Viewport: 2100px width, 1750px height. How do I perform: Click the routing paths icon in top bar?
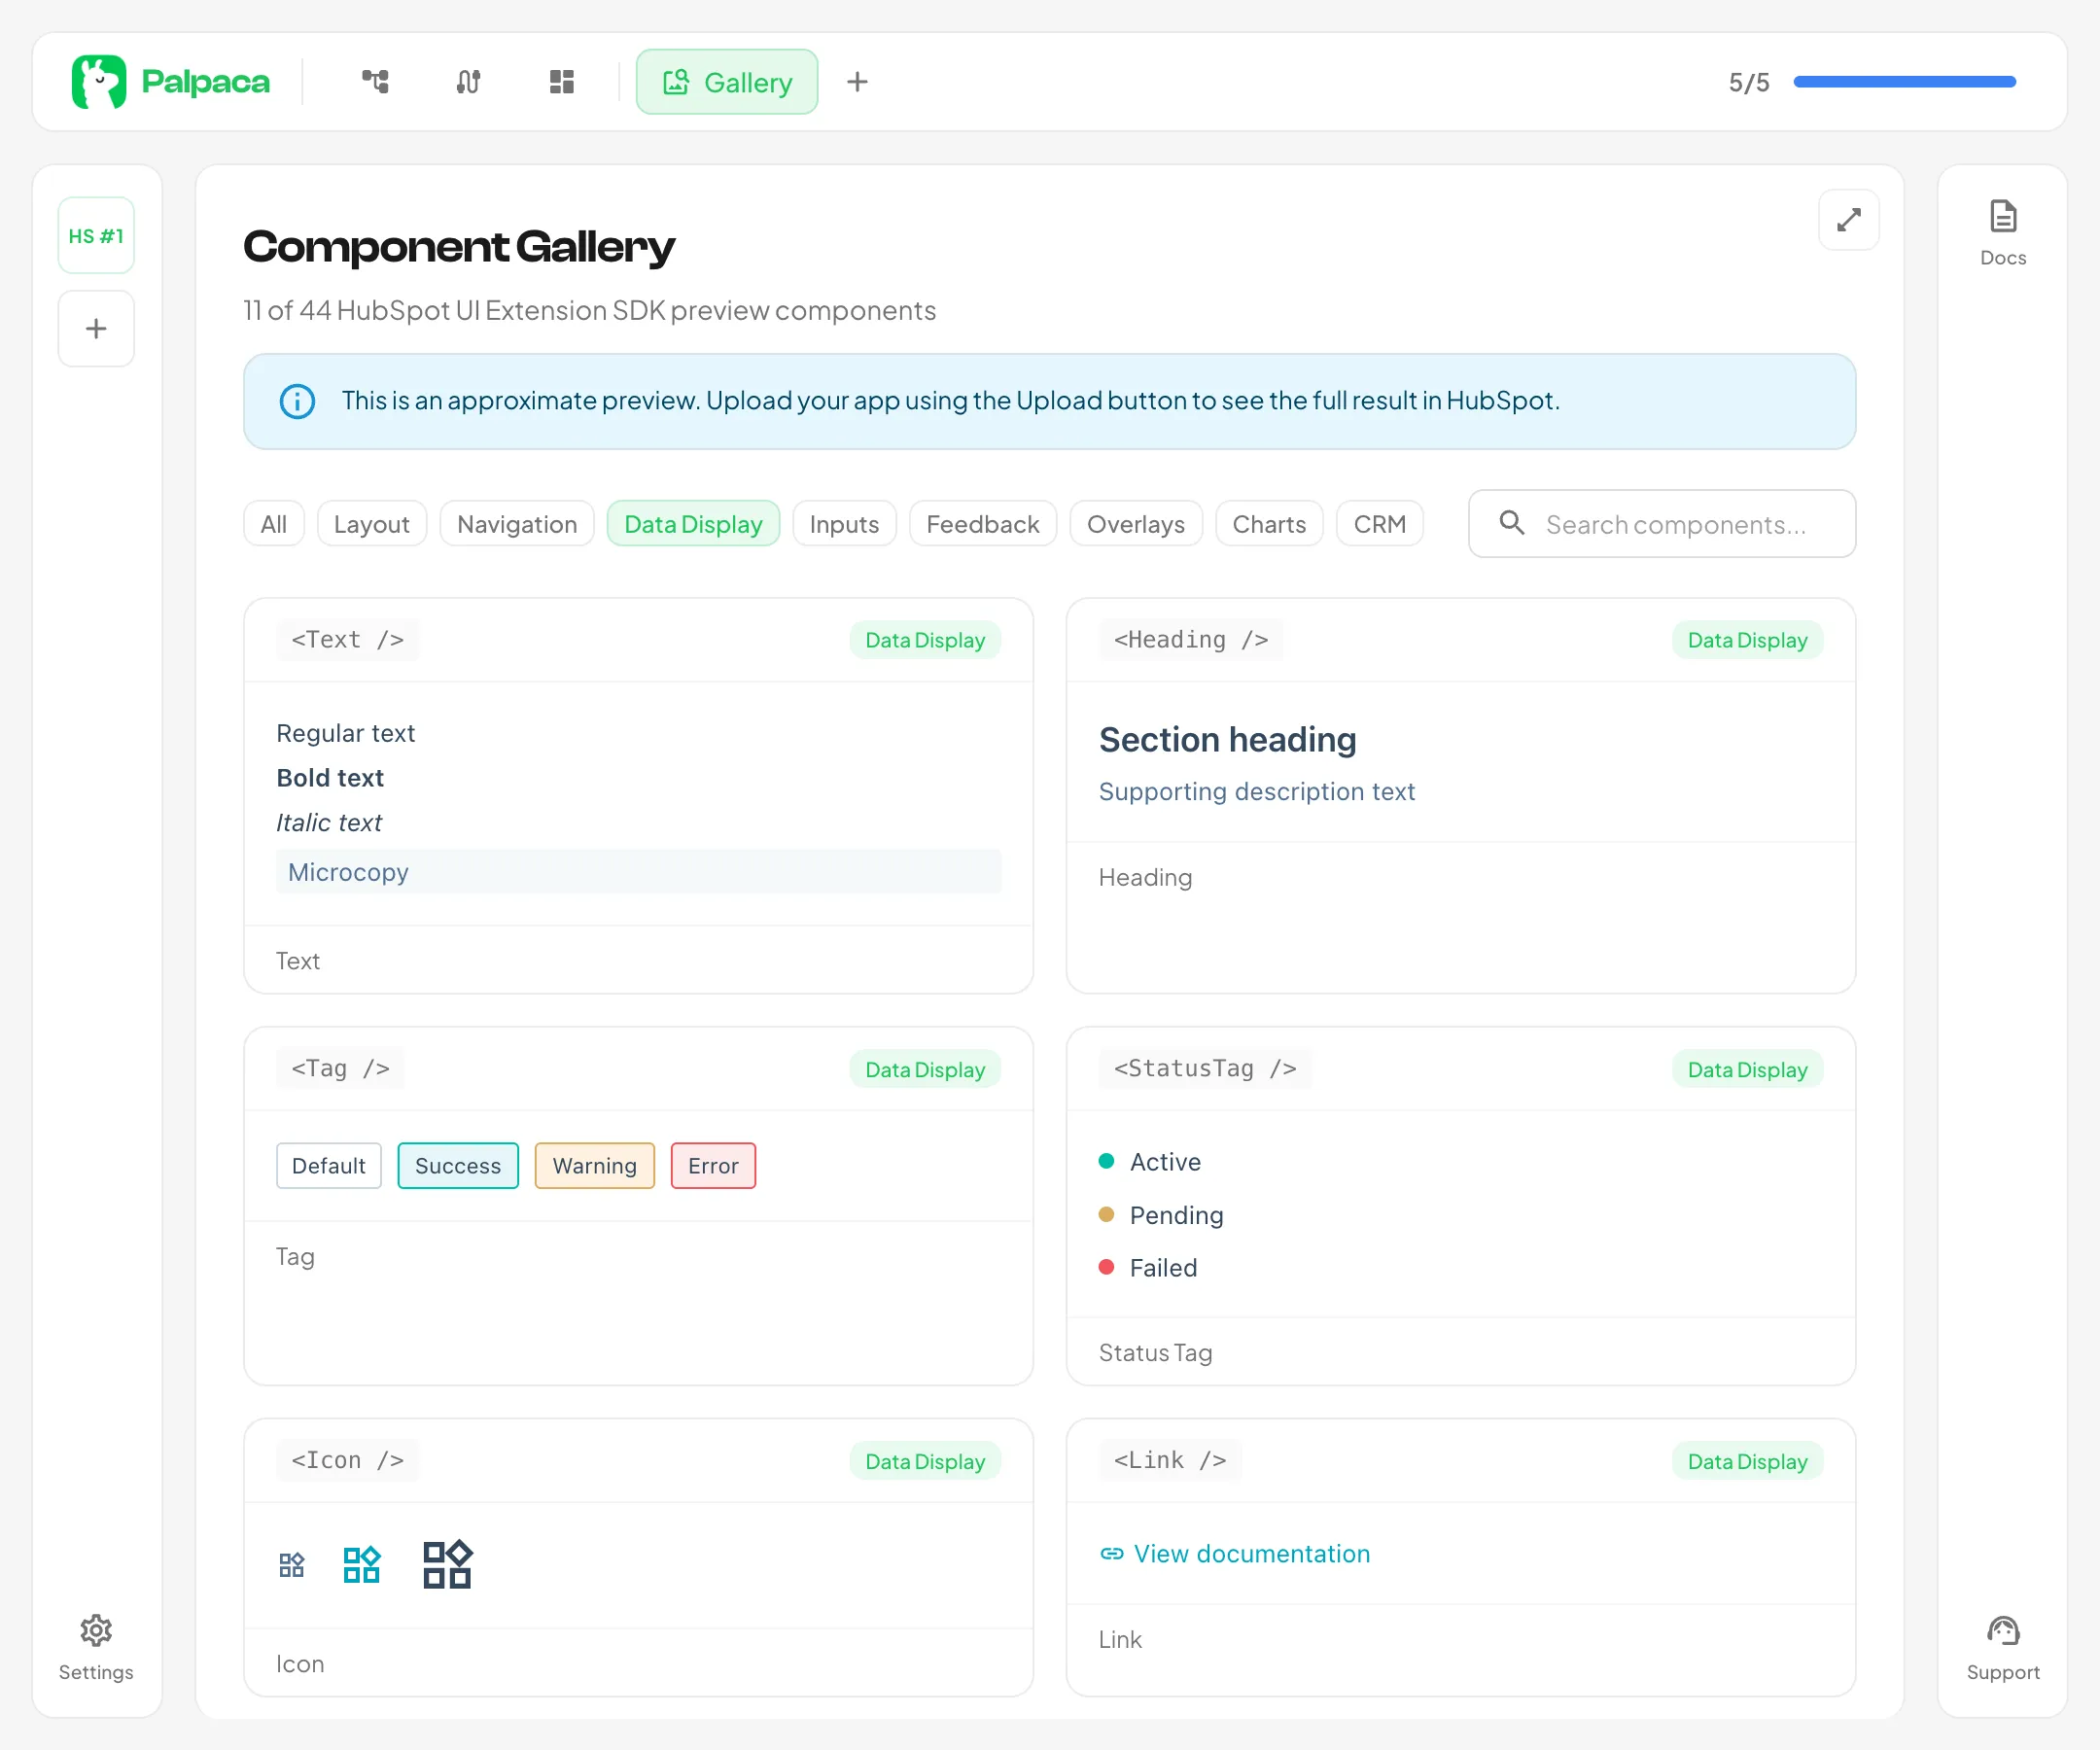coord(468,82)
